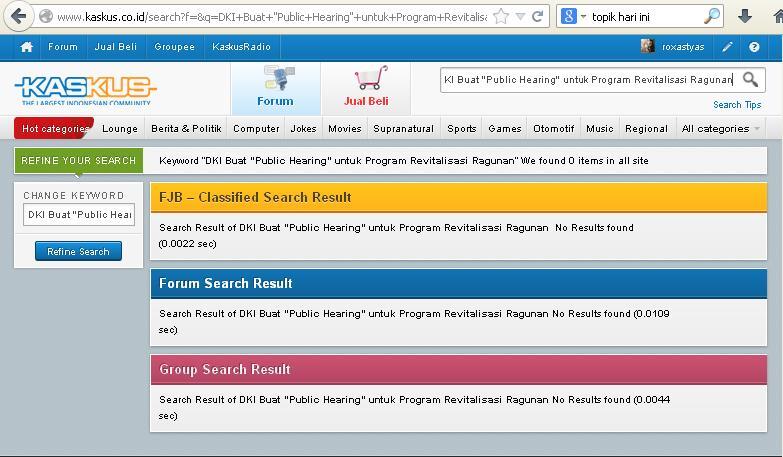Click the Kaskus search magnifier button
783x457 pixels.
pyautogui.click(x=750, y=79)
